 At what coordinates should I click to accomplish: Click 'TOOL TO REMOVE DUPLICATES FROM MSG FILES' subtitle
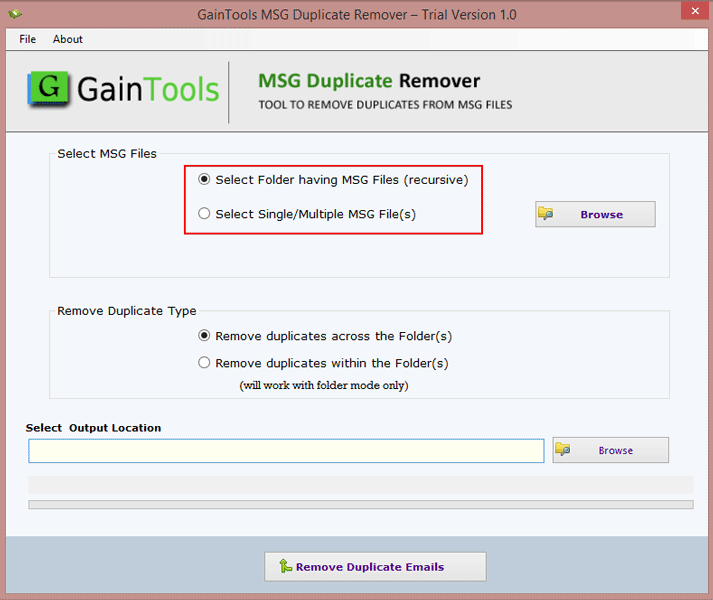(385, 105)
